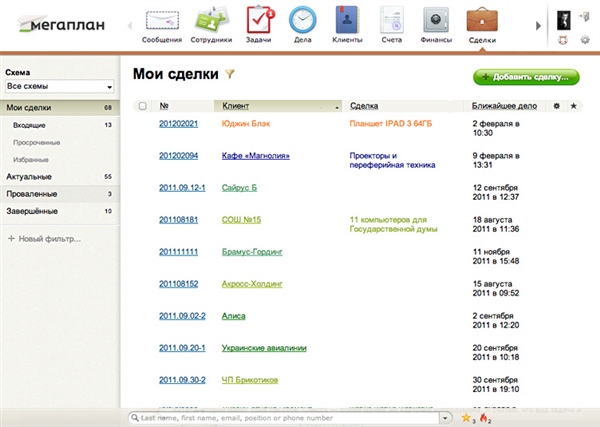Sort by № column header
This screenshot has width=600, height=427.
[x=164, y=106]
